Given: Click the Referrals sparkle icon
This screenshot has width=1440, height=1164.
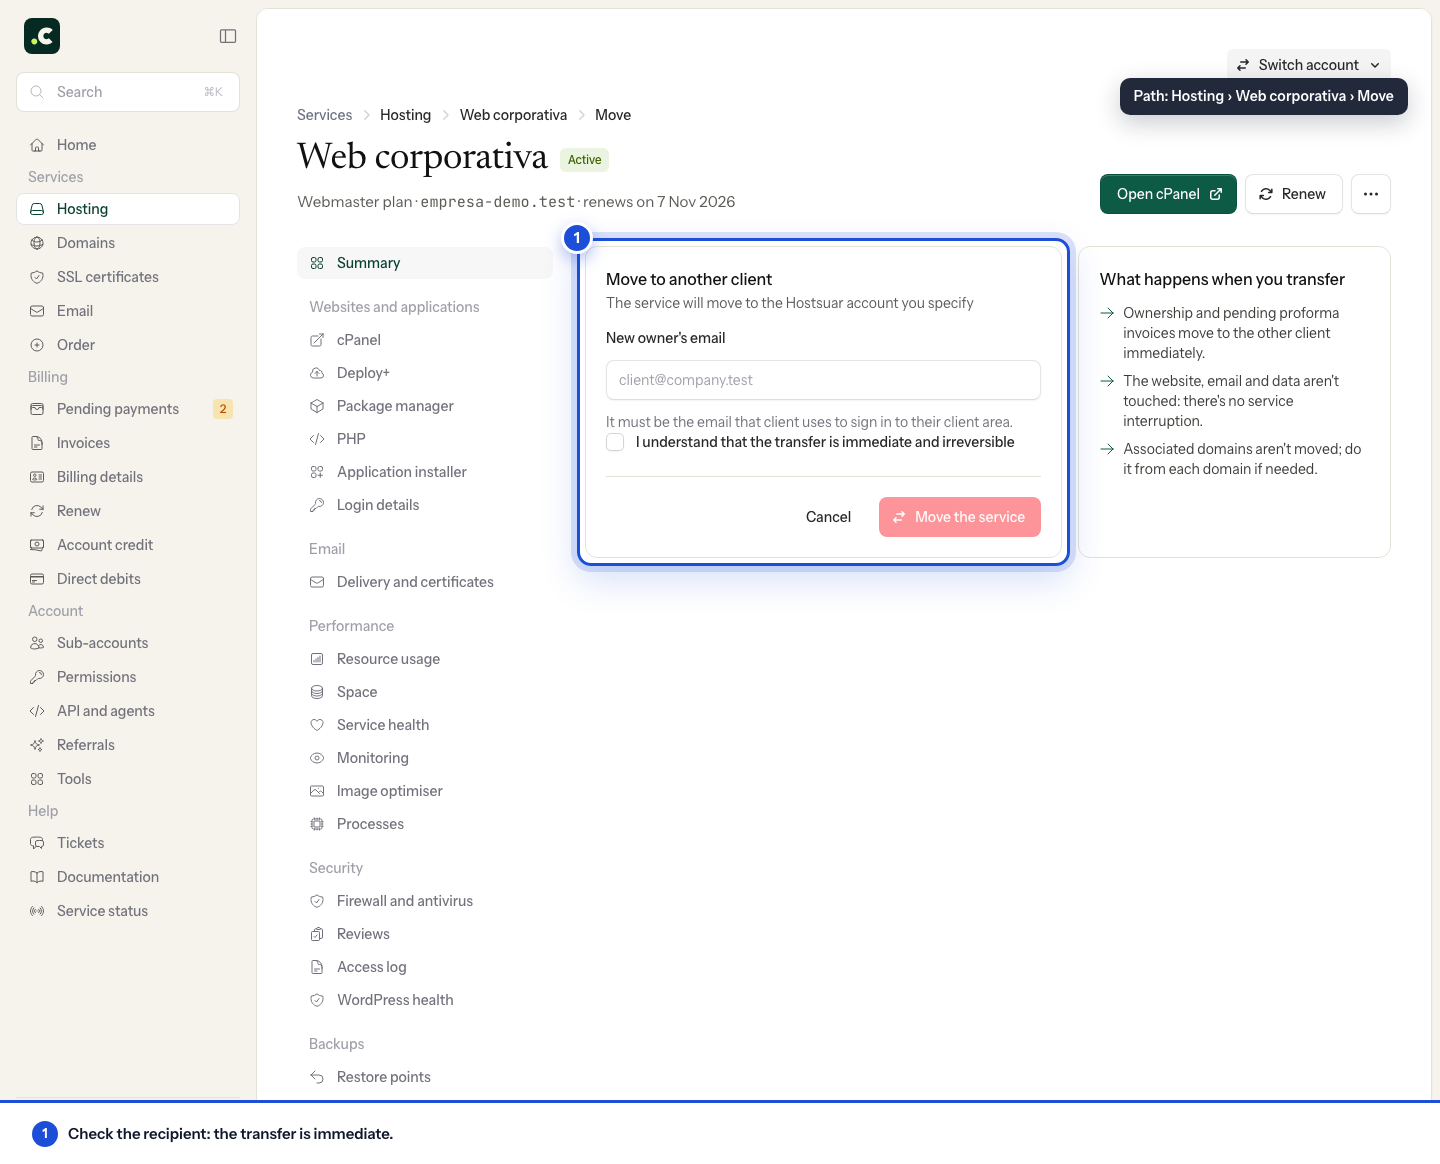Looking at the screenshot, I should coord(37,745).
